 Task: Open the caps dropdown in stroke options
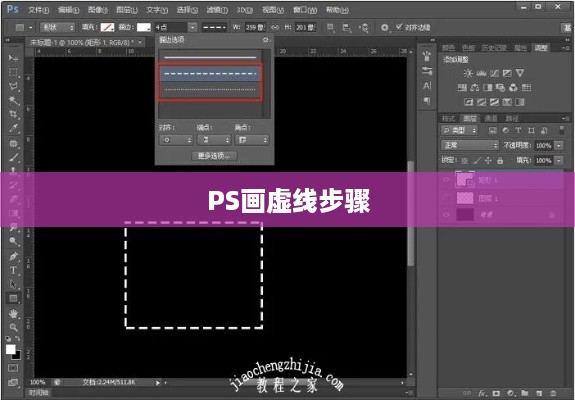point(214,140)
